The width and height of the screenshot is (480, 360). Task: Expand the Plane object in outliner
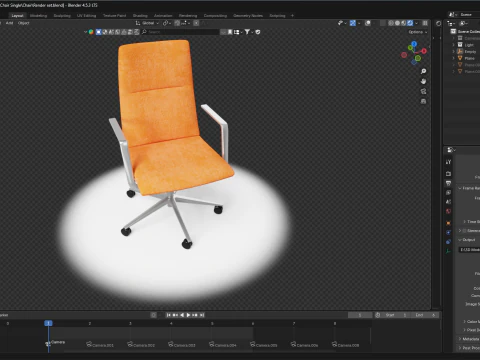click(453, 58)
